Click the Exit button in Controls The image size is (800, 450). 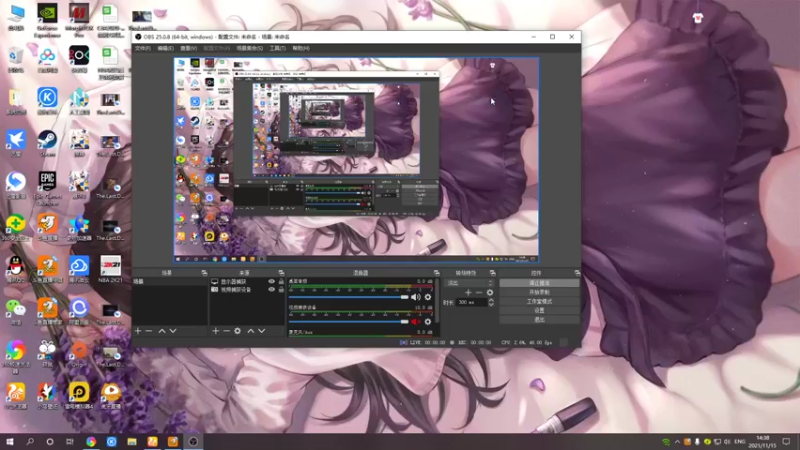(x=539, y=319)
